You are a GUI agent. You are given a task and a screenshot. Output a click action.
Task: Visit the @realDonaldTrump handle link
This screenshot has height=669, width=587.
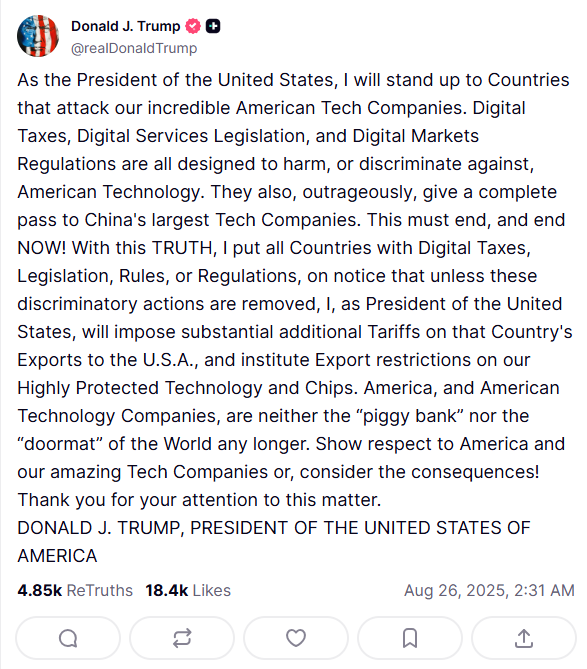pos(134,48)
